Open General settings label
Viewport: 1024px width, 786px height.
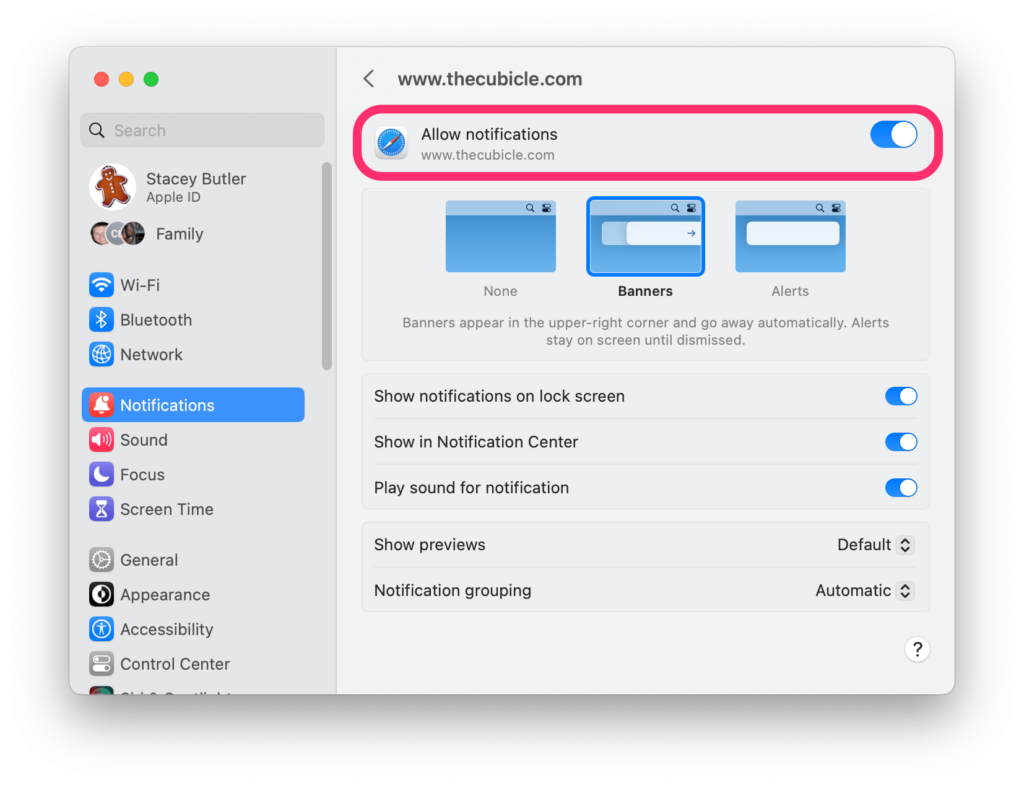pos(149,560)
